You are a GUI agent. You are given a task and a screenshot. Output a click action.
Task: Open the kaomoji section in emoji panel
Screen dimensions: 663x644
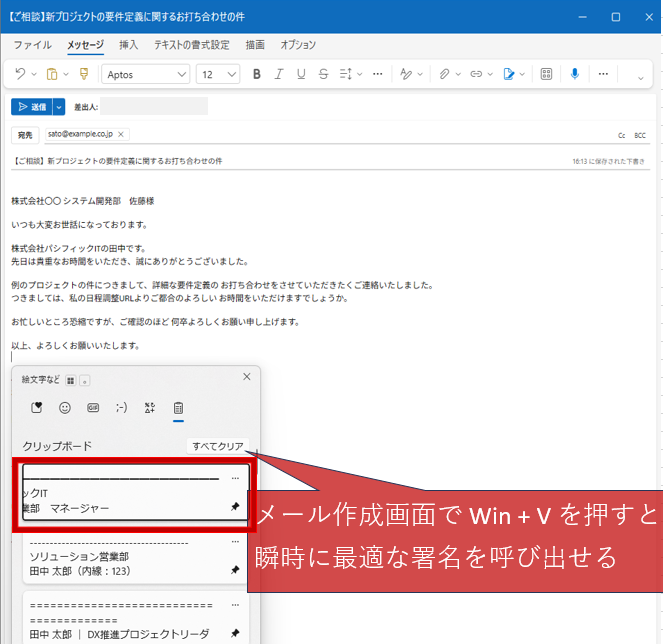(121, 408)
